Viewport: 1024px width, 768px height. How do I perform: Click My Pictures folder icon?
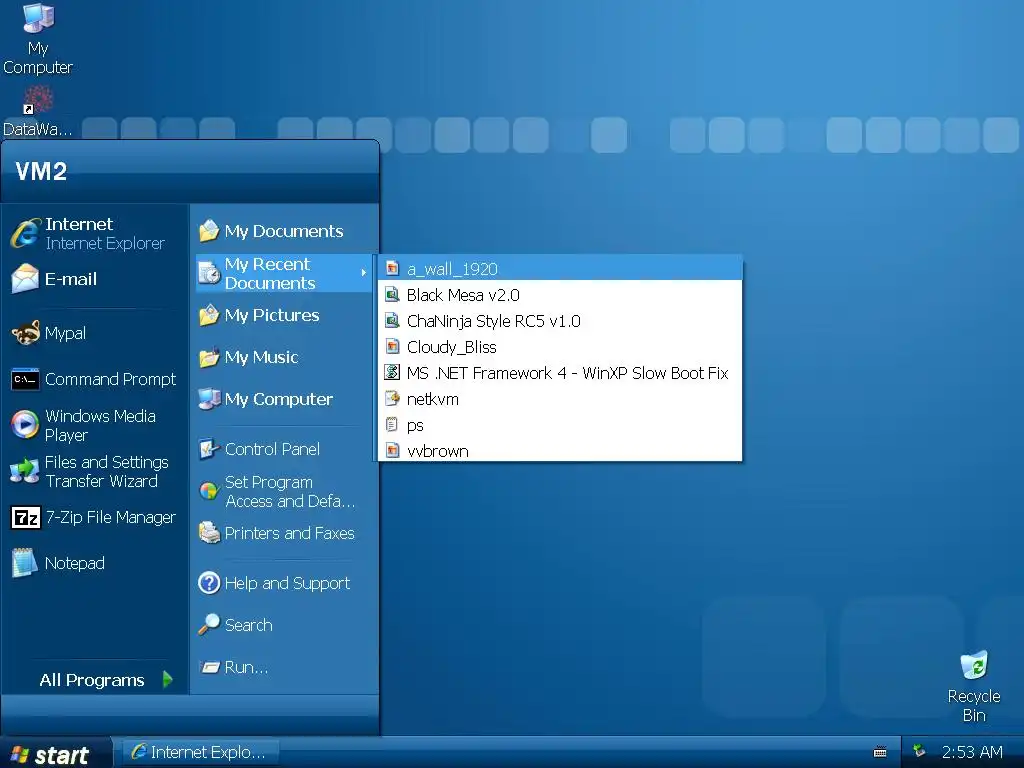[x=209, y=315]
